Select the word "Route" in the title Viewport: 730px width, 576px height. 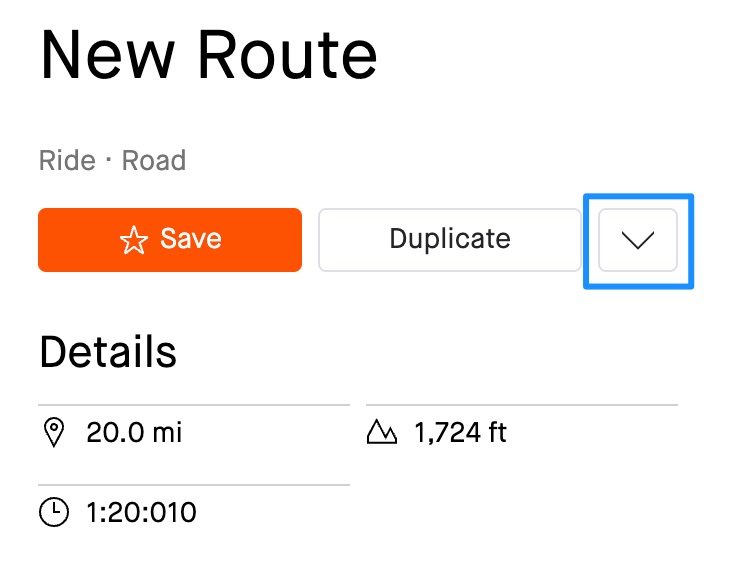(x=287, y=55)
